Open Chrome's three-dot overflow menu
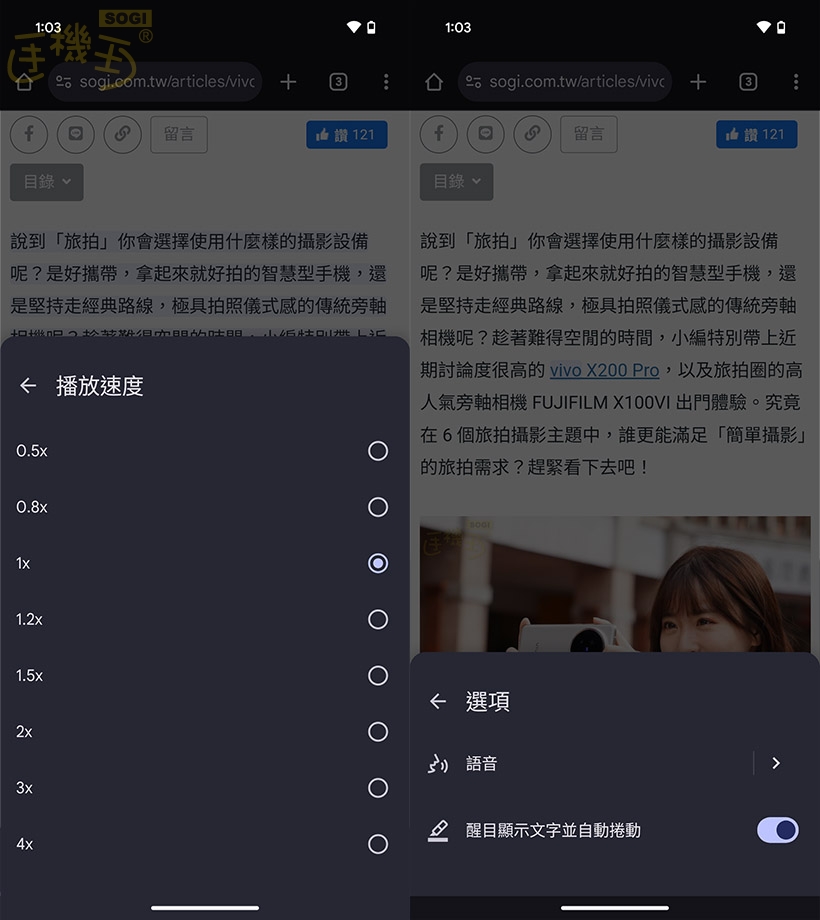820x920 pixels. click(386, 82)
